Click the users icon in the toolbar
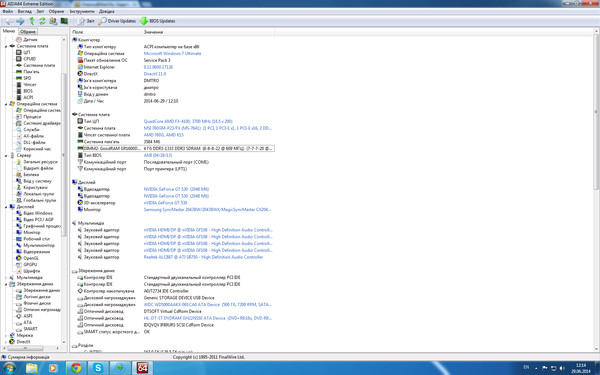The image size is (600, 375). [53, 21]
